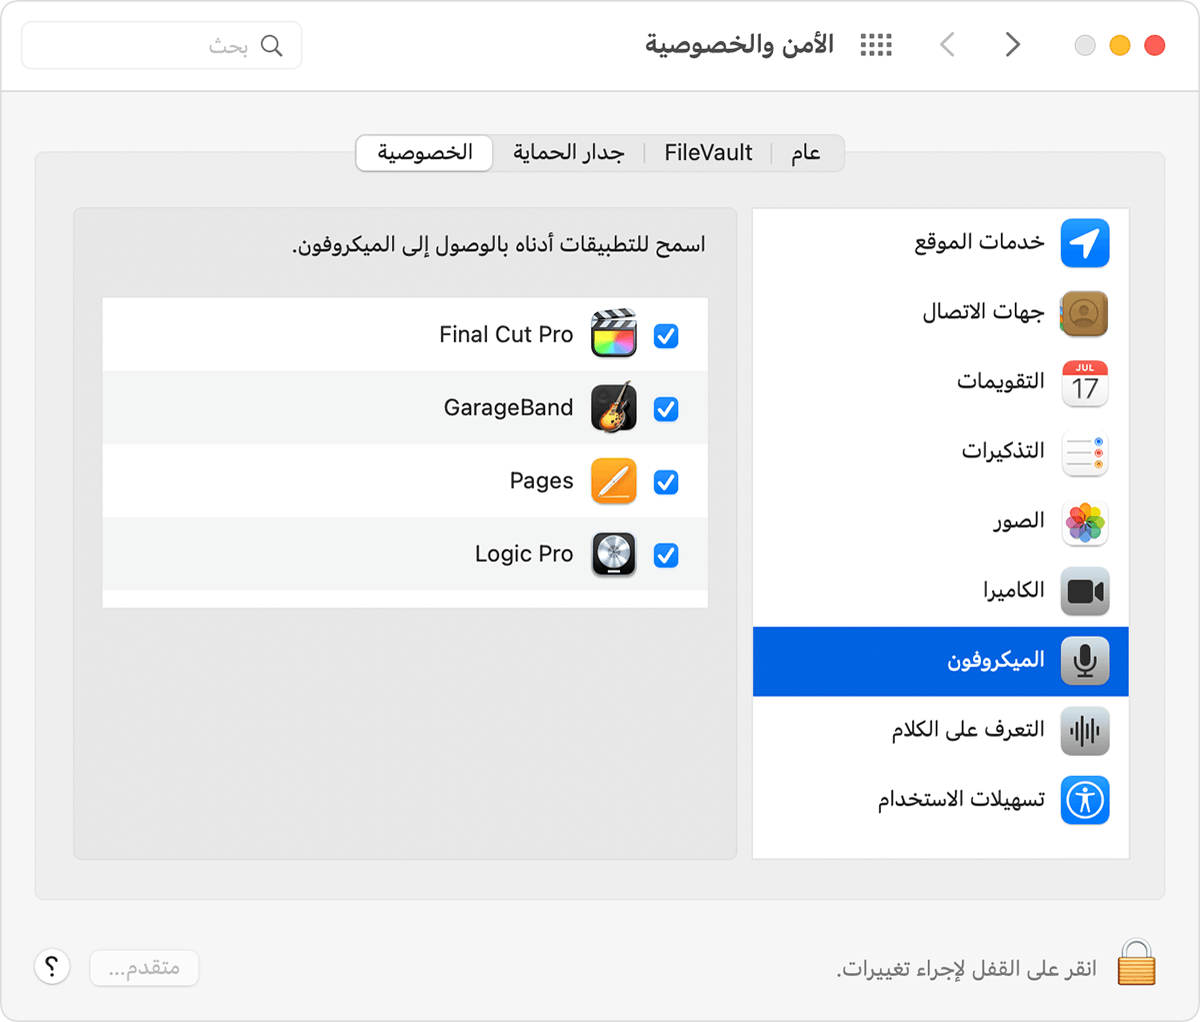Click the GarageBand app icon
The width and height of the screenshot is (1200, 1022).
(x=613, y=407)
